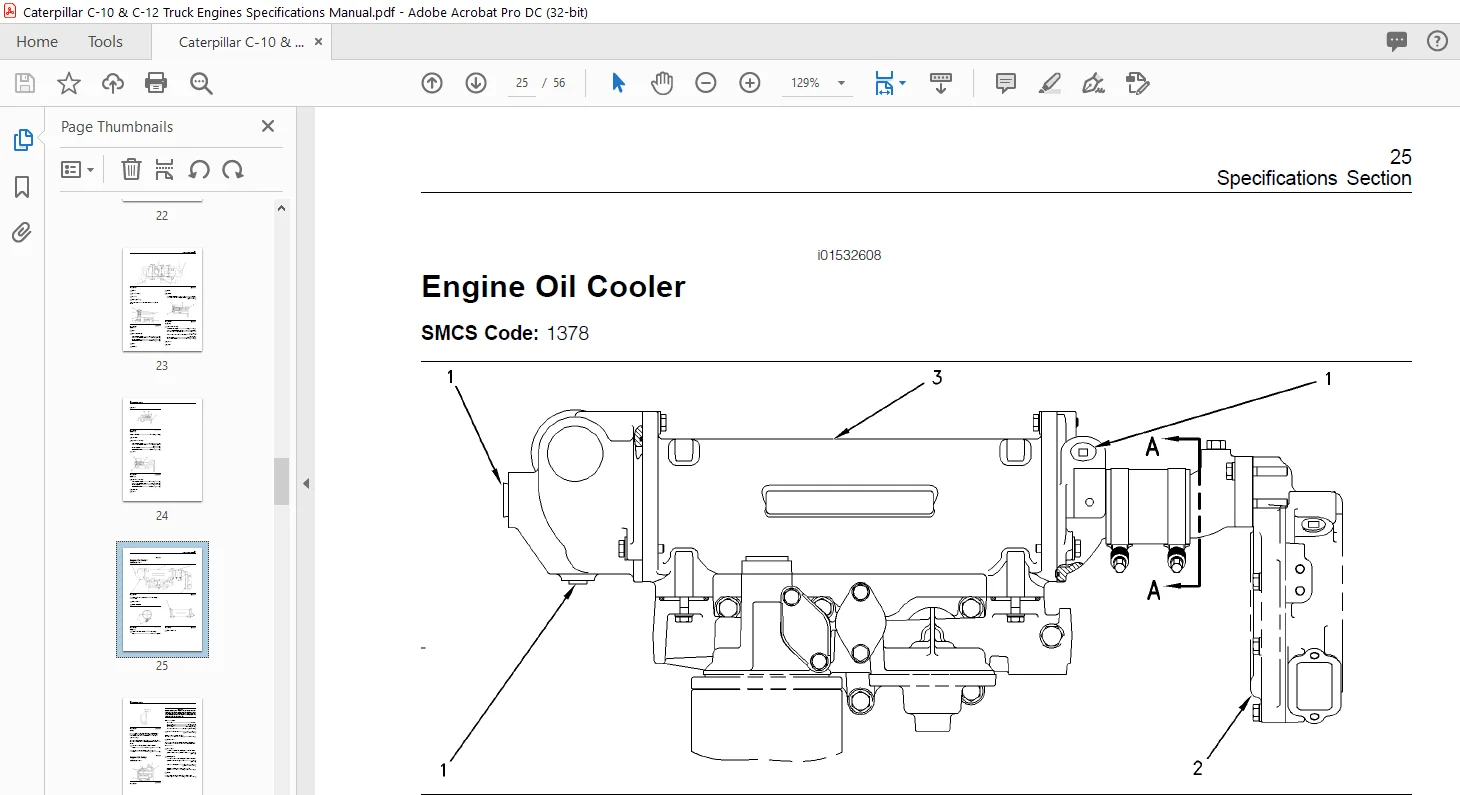The width and height of the screenshot is (1460, 795).
Task: Close the Page Thumbnails panel
Action: [x=268, y=126]
